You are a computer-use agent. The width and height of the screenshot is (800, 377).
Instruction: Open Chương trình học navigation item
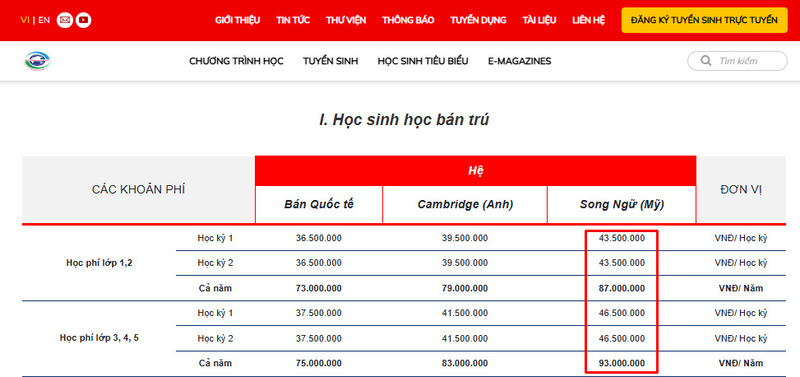(x=236, y=61)
